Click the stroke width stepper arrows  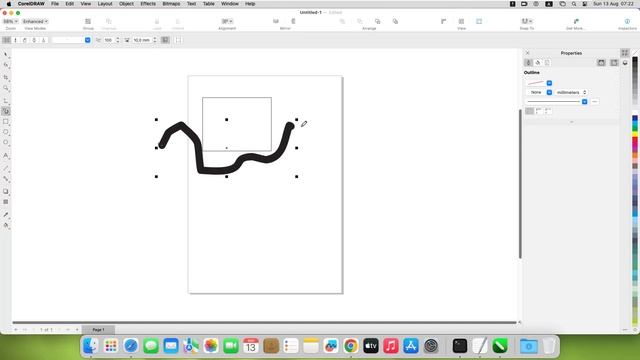coord(155,40)
